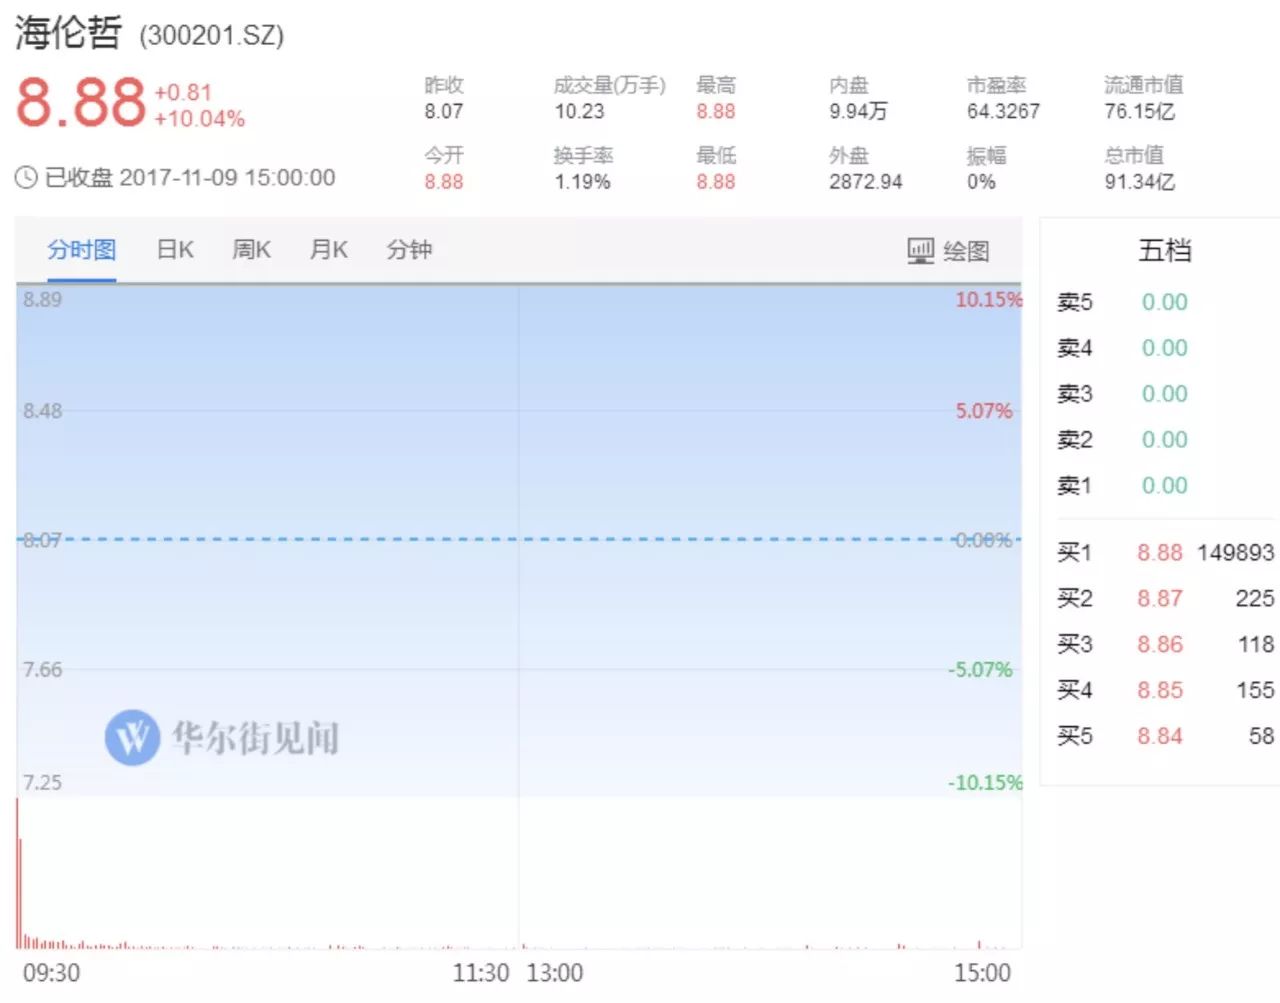Image resolution: width=1280 pixels, height=1003 pixels.
Task: Click the 海伦哲 stock name title
Action: (68, 33)
